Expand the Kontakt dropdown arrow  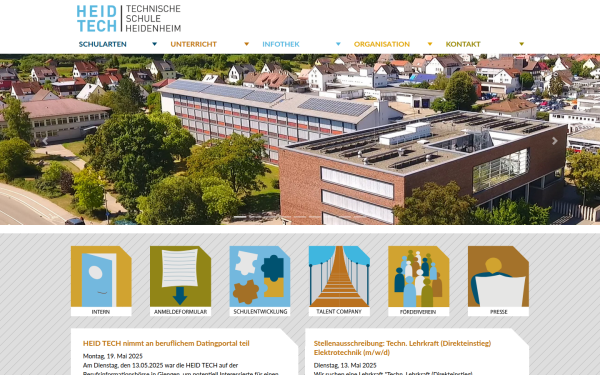point(522,44)
